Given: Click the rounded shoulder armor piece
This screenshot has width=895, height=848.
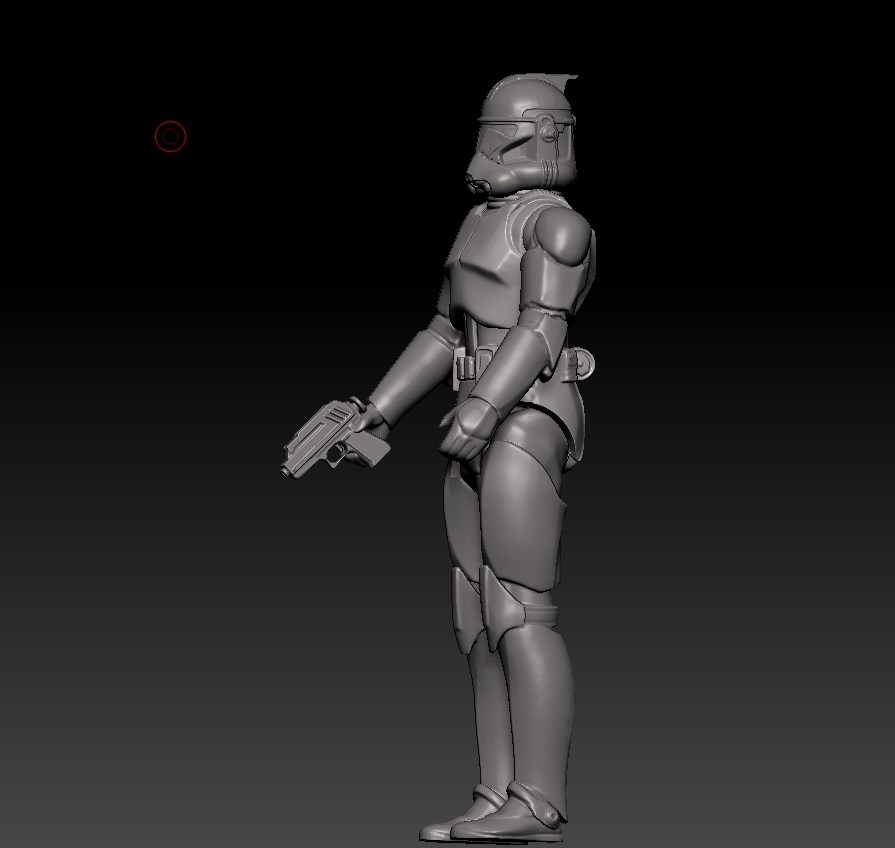Looking at the screenshot, I should 563,235.
